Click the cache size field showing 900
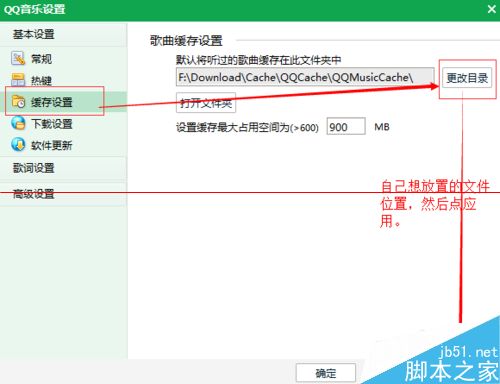 pos(346,127)
